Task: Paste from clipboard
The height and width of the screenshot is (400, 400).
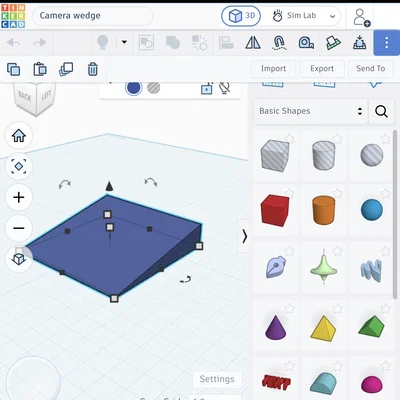Action: pyautogui.click(x=40, y=69)
